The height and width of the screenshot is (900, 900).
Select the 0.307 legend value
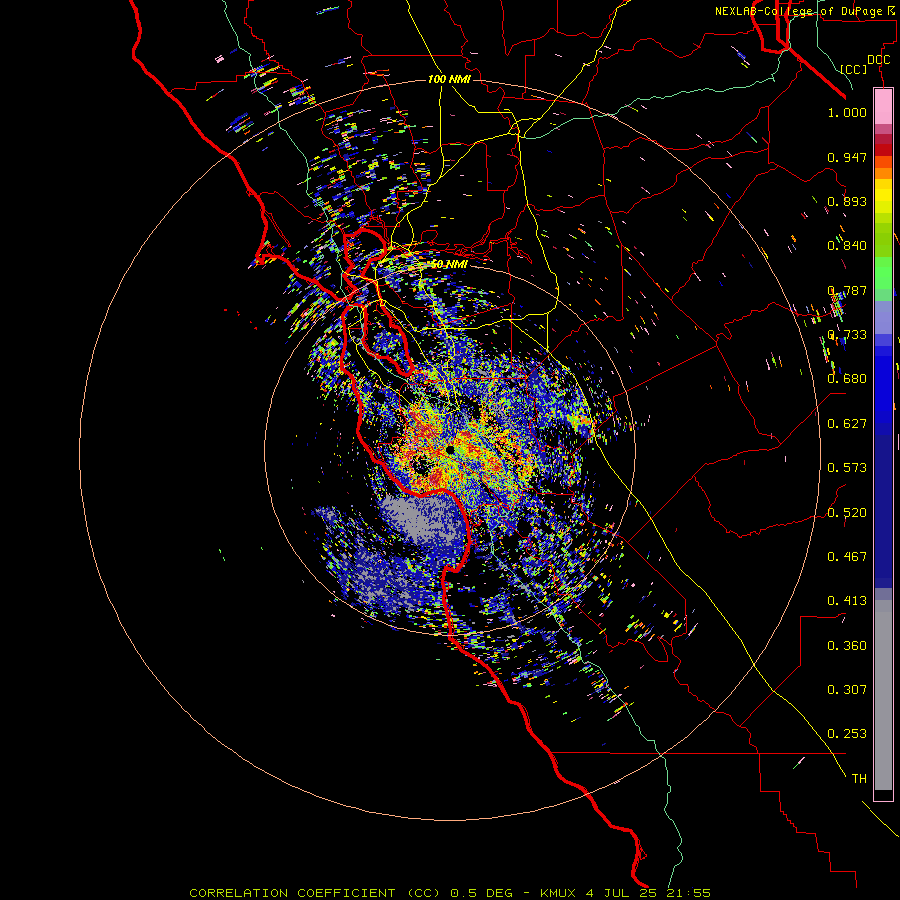[847, 690]
